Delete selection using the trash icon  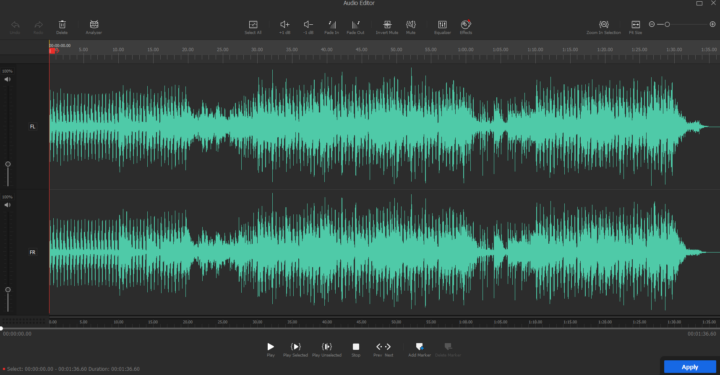pos(62,24)
